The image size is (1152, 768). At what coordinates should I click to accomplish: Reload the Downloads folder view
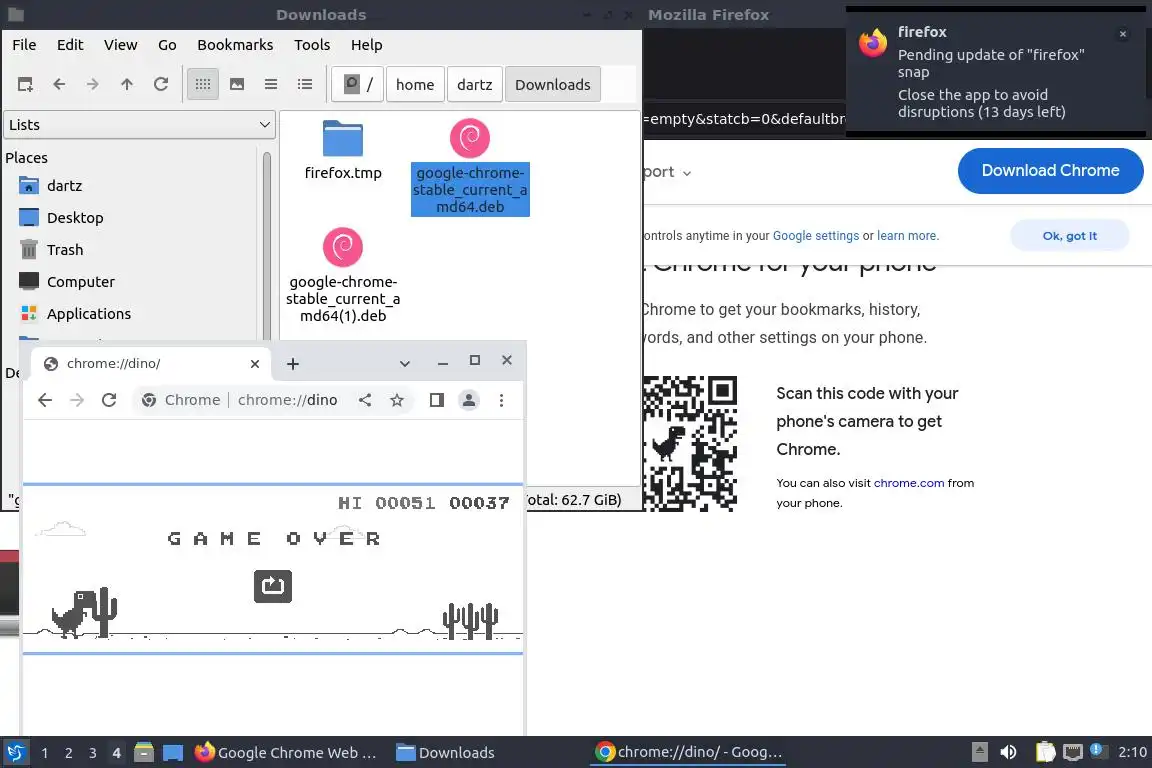[x=161, y=85]
